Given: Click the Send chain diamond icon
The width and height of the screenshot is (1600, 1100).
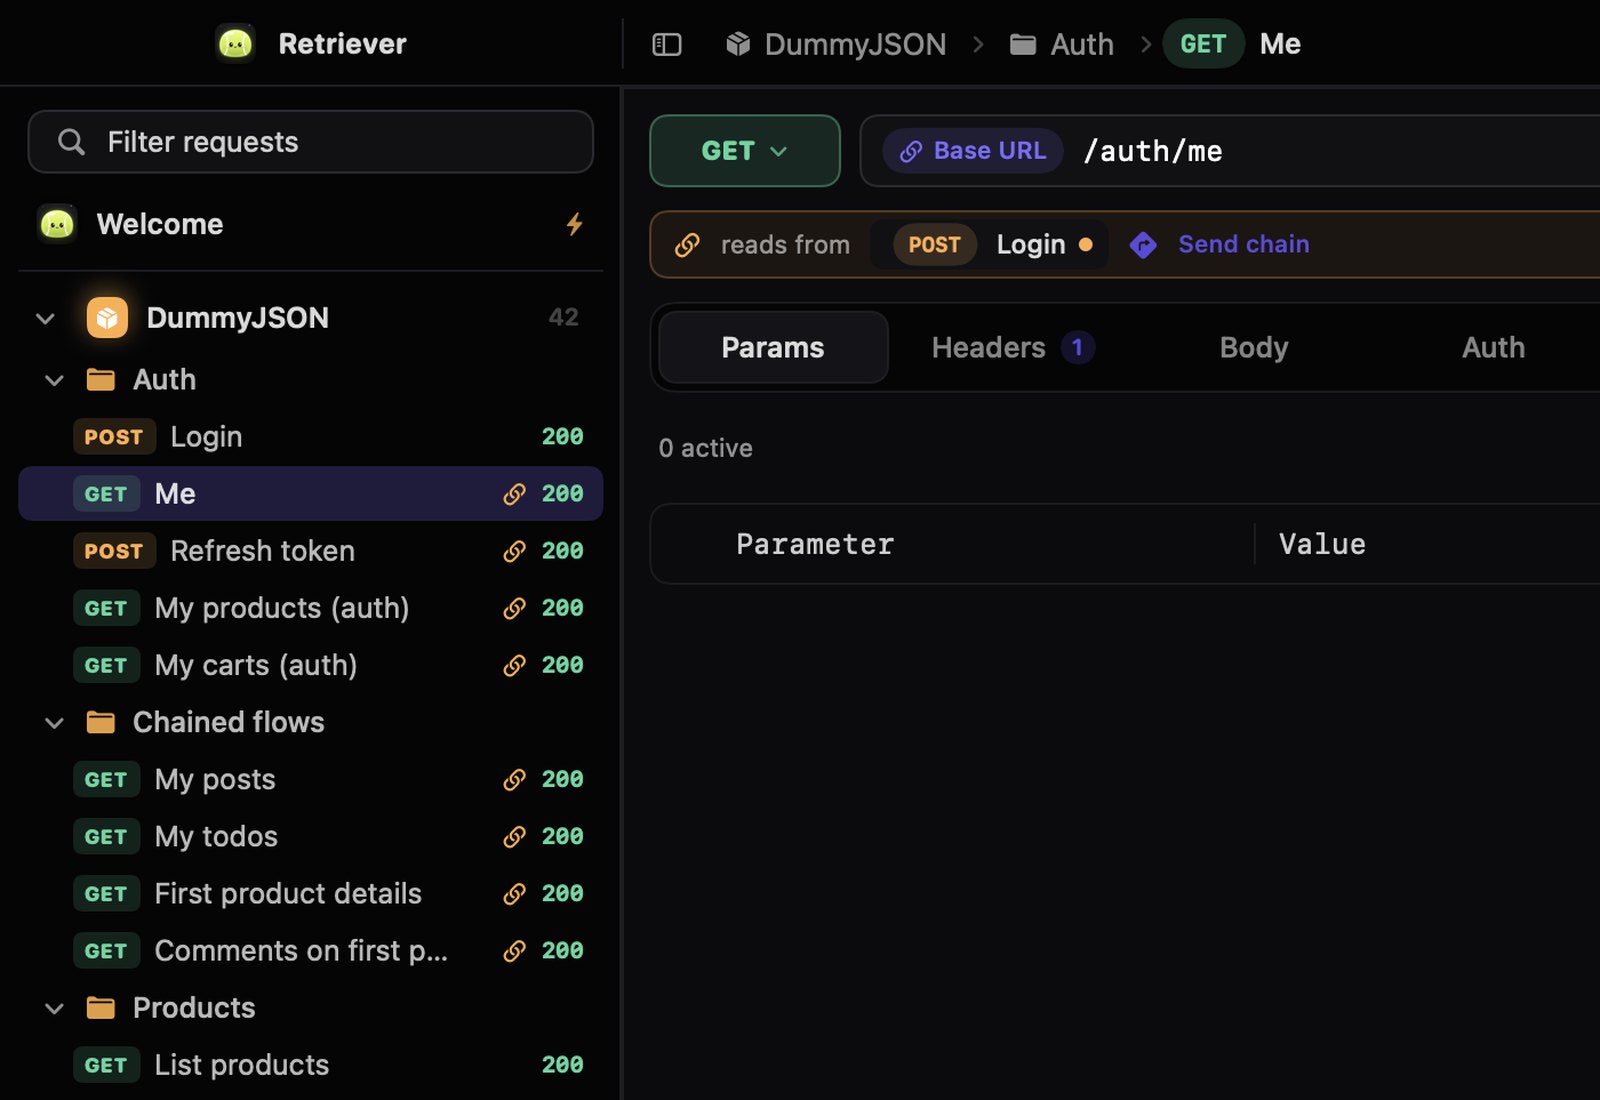Looking at the screenshot, I should 1143,245.
